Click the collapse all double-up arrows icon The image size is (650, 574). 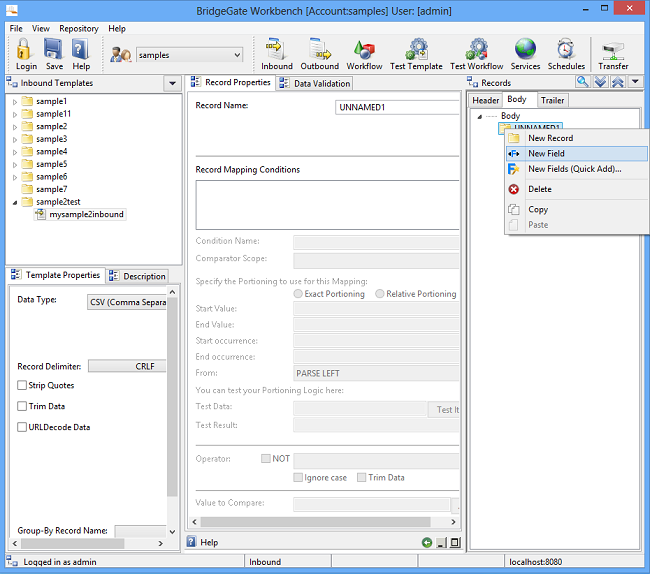point(618,82)
